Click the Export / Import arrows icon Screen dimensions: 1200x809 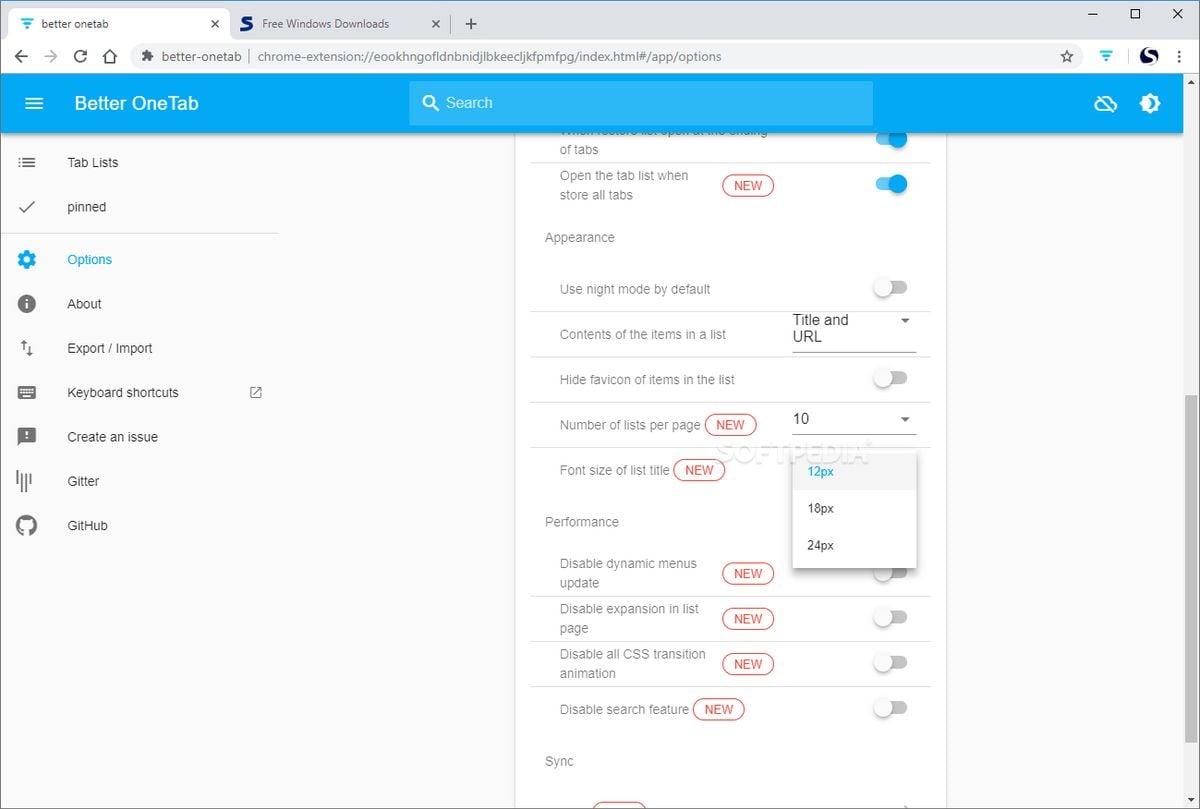tap(27, 348)
